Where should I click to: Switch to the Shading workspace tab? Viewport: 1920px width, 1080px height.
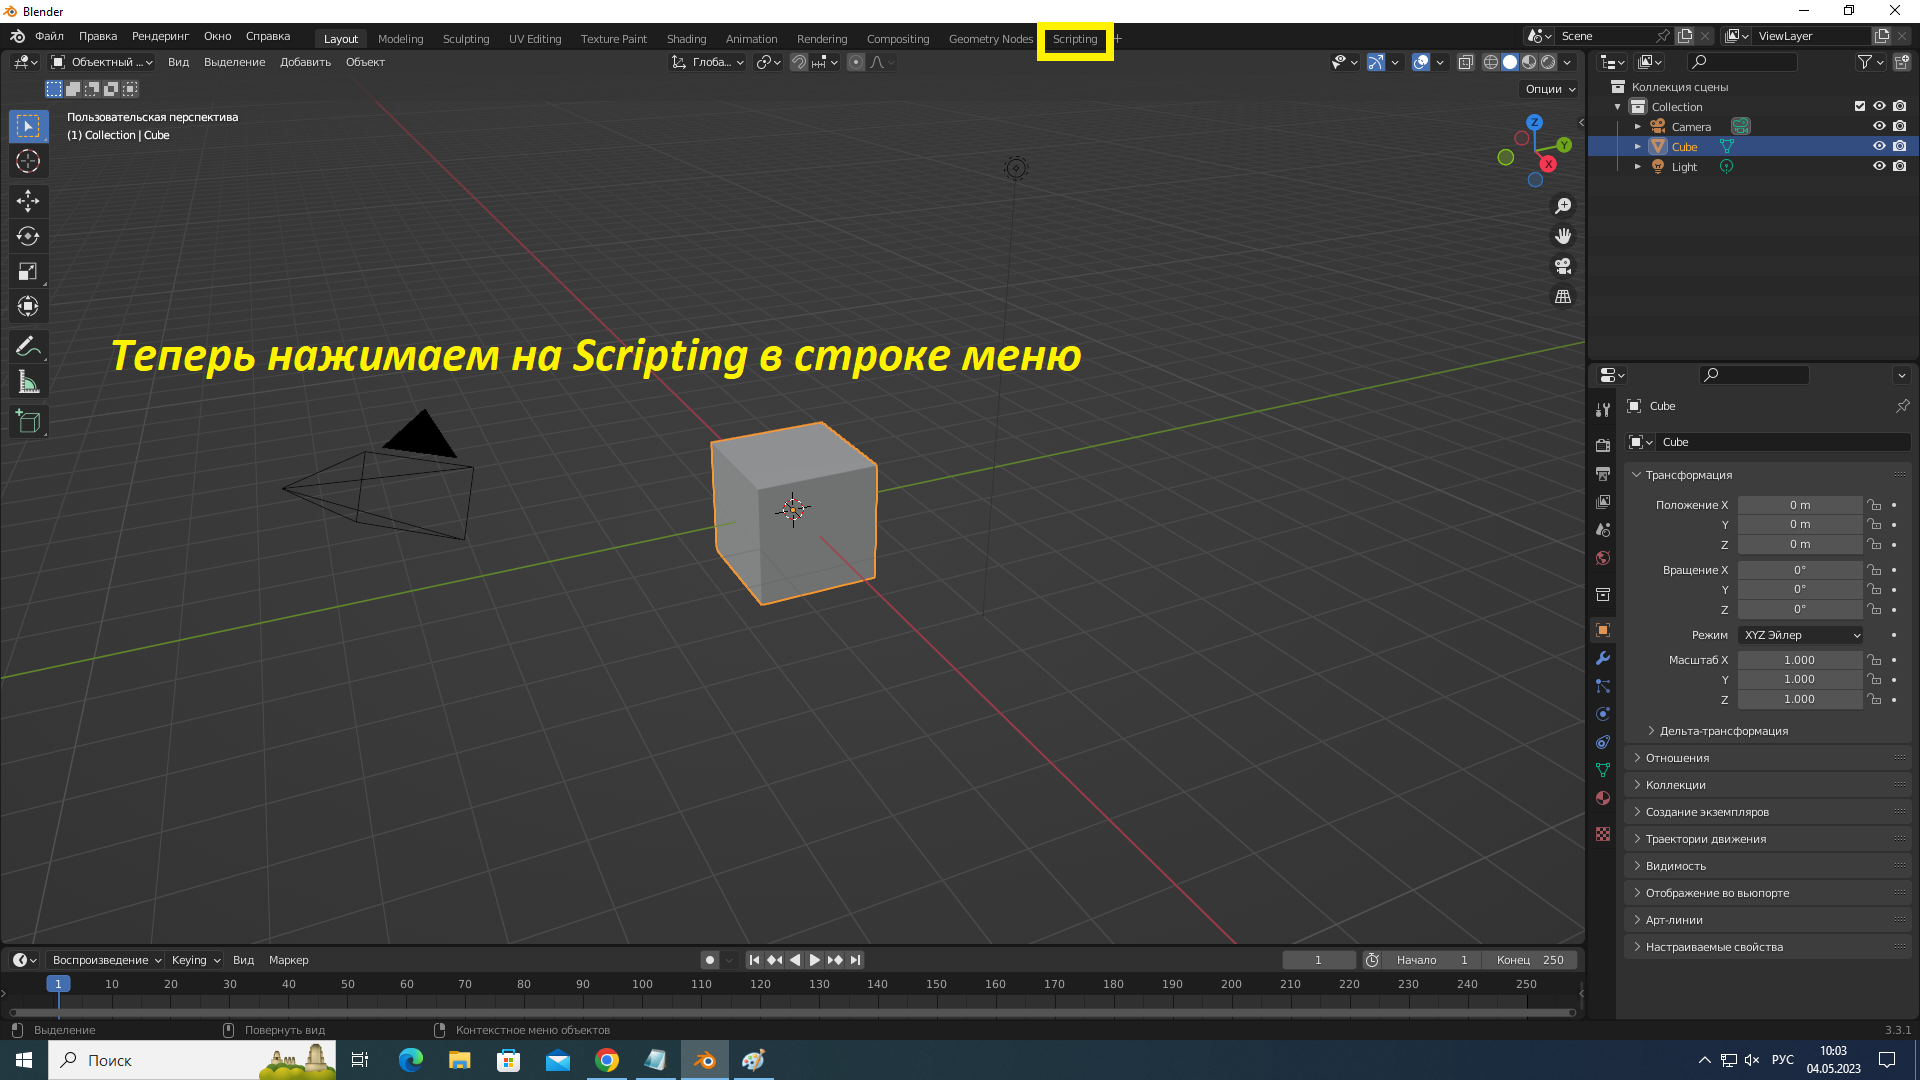pyautogui.click(x=686, y=39)
